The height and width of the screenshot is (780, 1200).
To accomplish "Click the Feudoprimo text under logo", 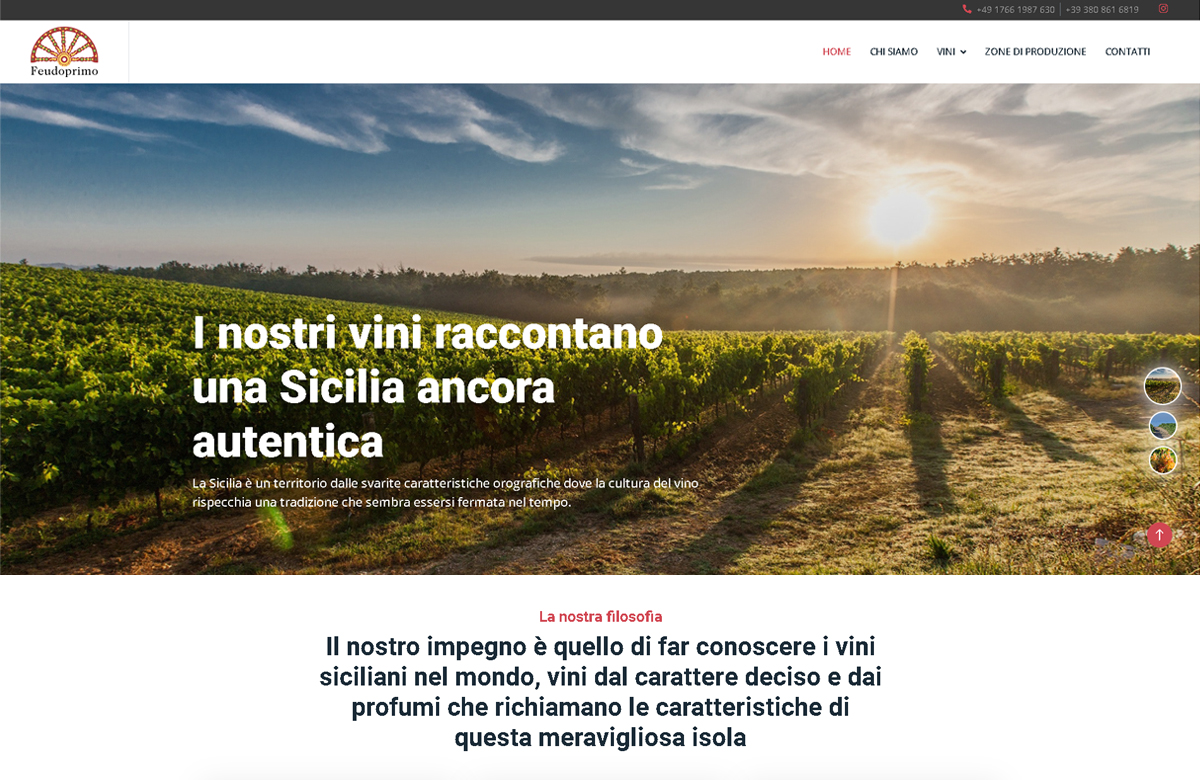I will [x=64, y=71].
